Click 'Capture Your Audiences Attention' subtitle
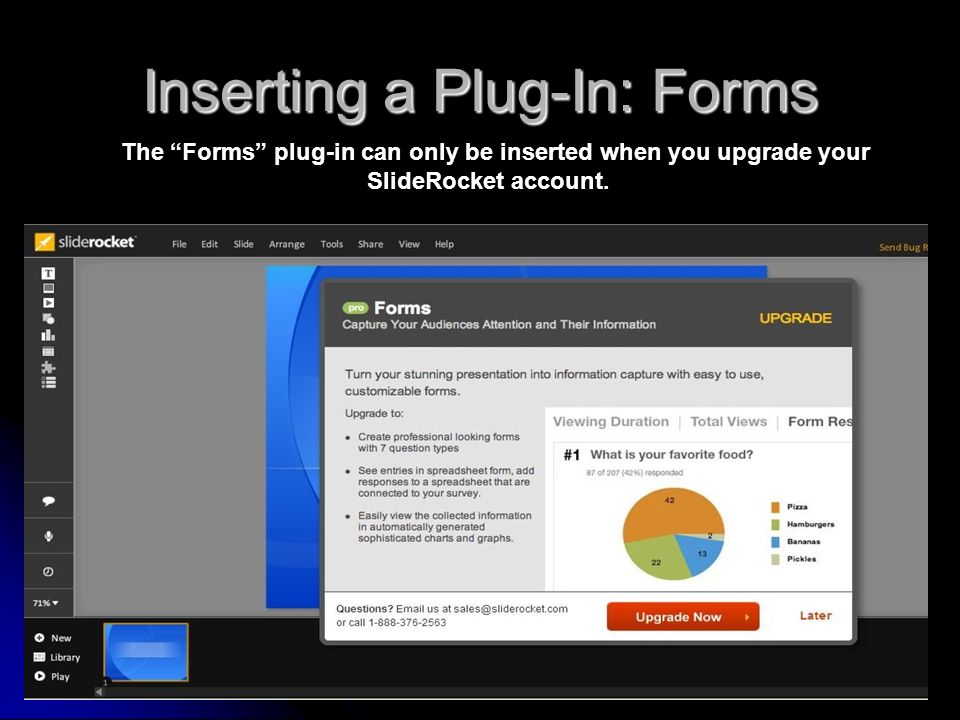Screen dimensions: 960x720 499,324
